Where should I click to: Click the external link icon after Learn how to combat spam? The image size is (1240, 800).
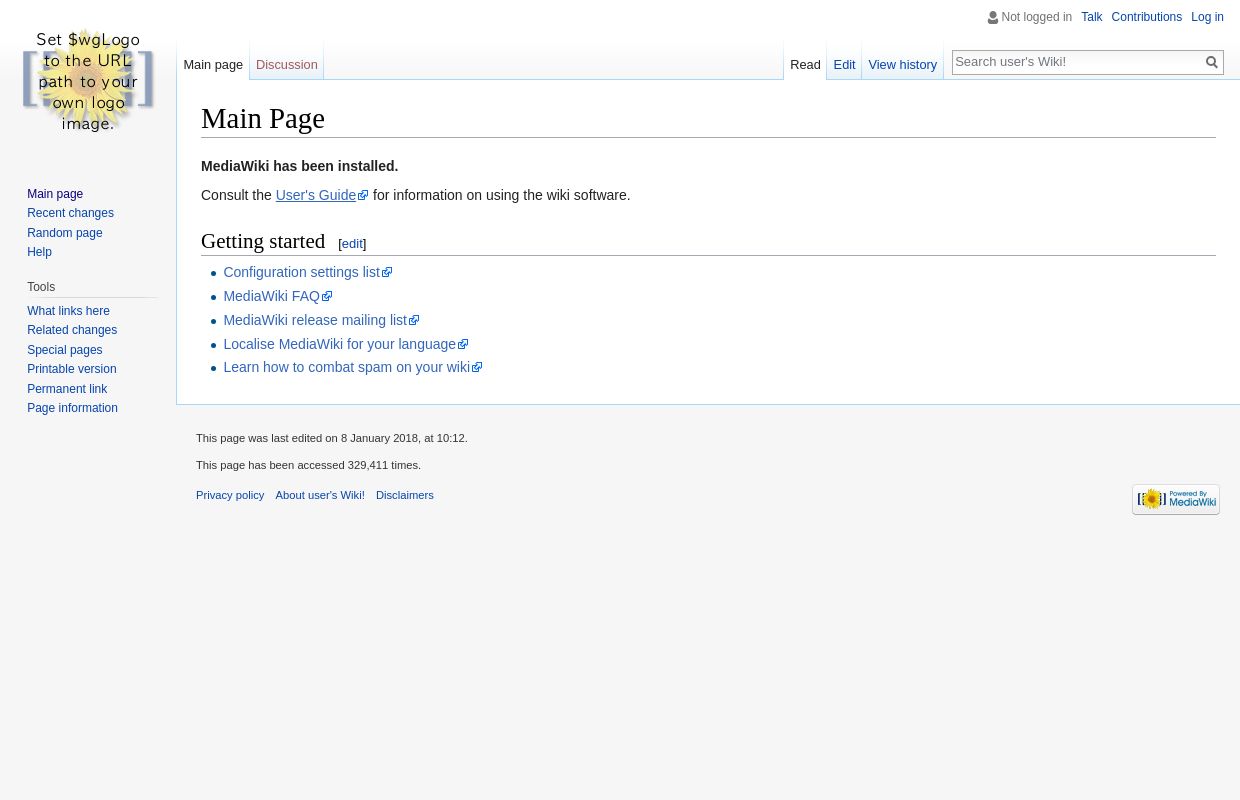477,367
